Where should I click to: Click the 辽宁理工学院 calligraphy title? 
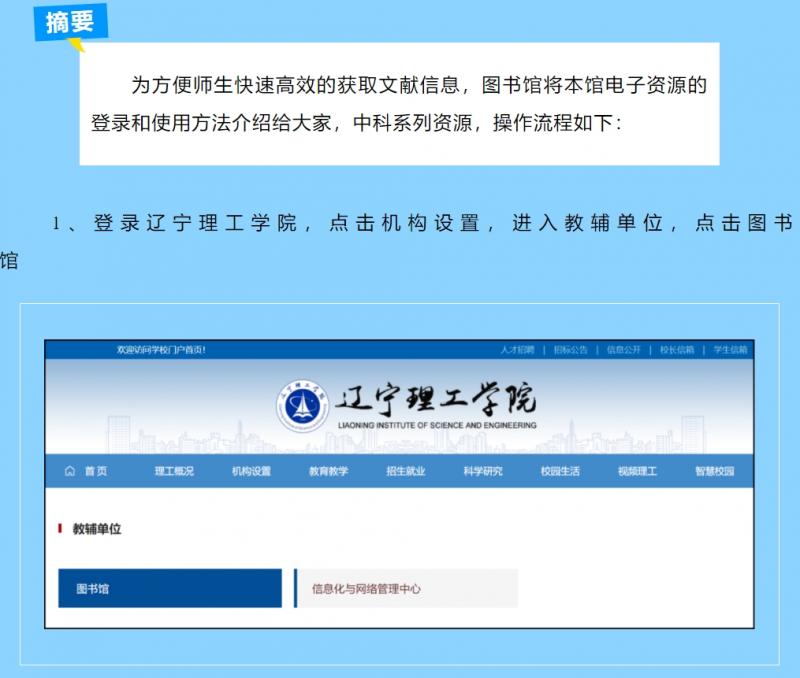(436, 398)
